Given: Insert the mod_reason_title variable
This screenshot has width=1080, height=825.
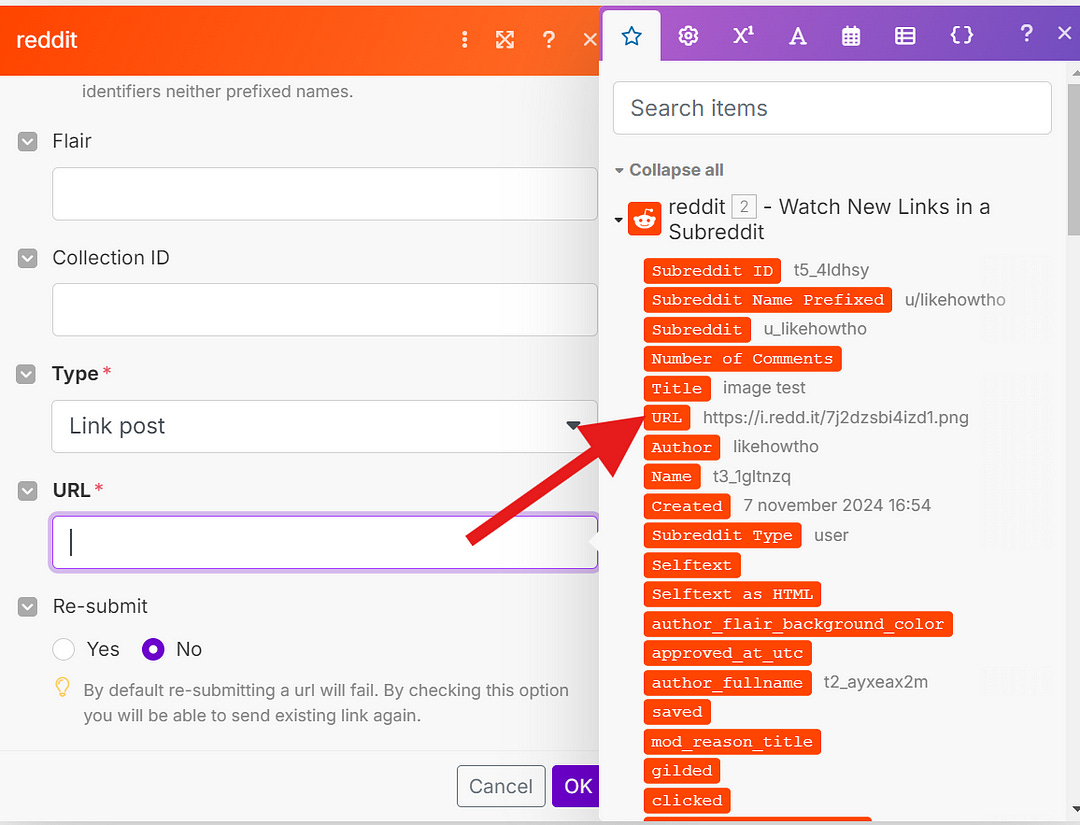Looking at the screenshot, I should pyautogui.click(x=732, y=742).
